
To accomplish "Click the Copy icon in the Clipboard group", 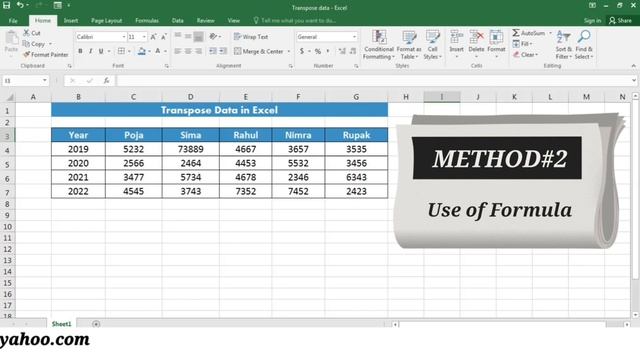I will (x=26, y=44).
